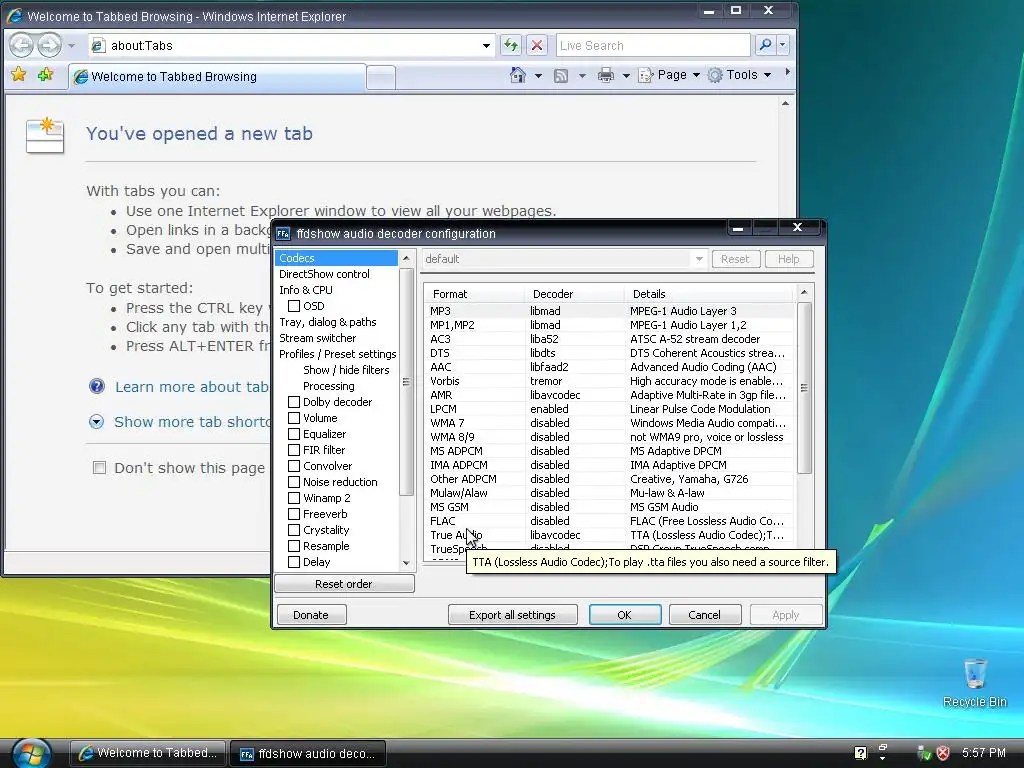Screen dimensions: 1024x768
Task: Click the Internet Explorer Back arrow button
Action: point(22,45)
